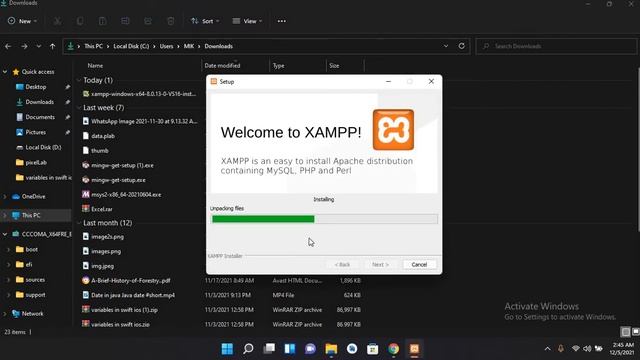
Task: Open recent locations dropdown chevron
Action: [x=38, y=46]
